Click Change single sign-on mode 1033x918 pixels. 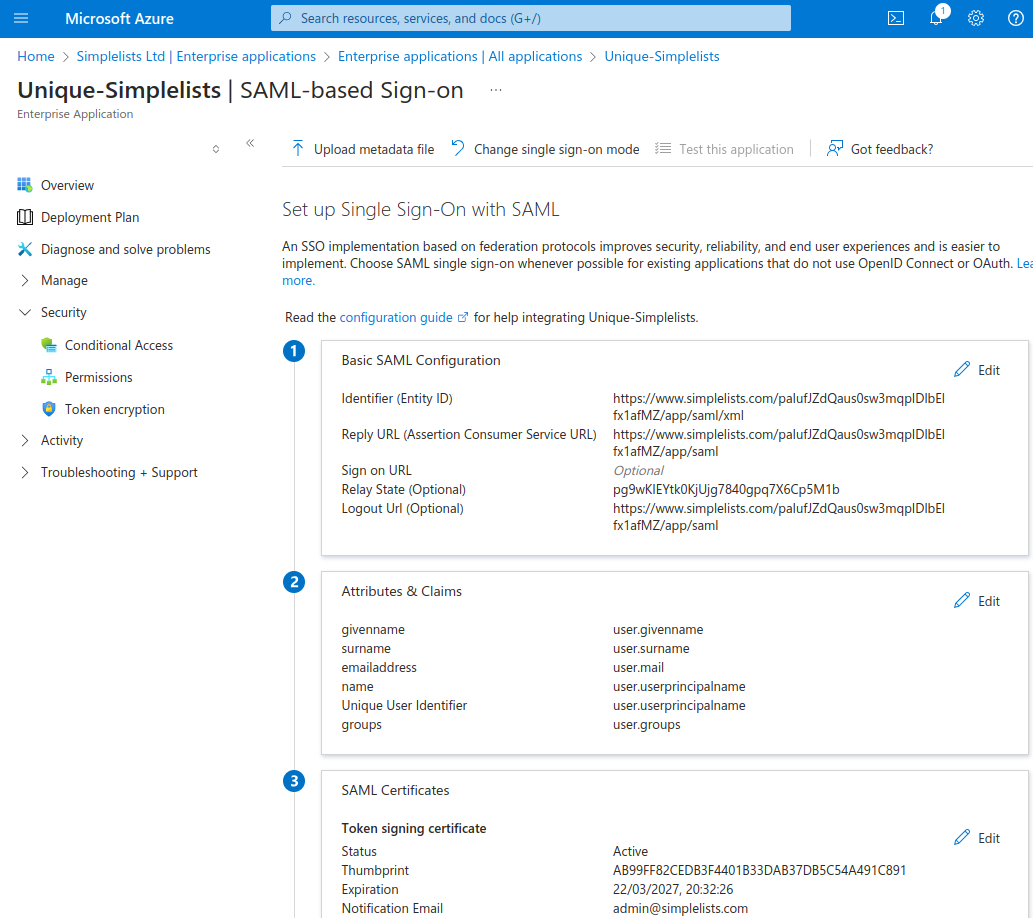(x=557, y=150)
